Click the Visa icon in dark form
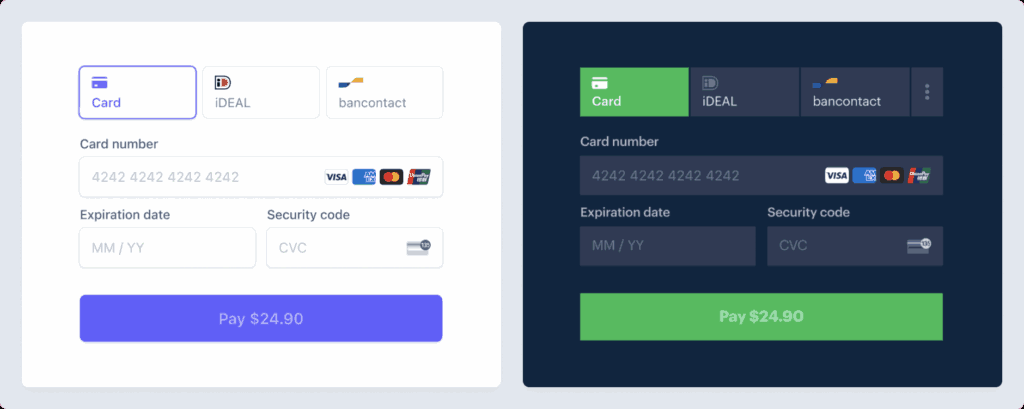Screen dimensions: 1024x409 point(836,176)
